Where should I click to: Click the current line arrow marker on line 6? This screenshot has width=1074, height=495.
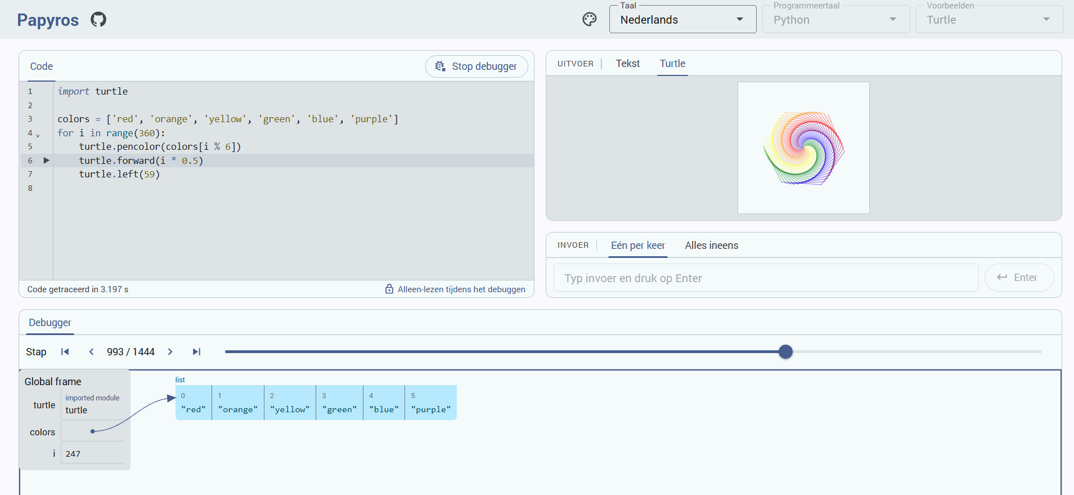tap(46, 160)
